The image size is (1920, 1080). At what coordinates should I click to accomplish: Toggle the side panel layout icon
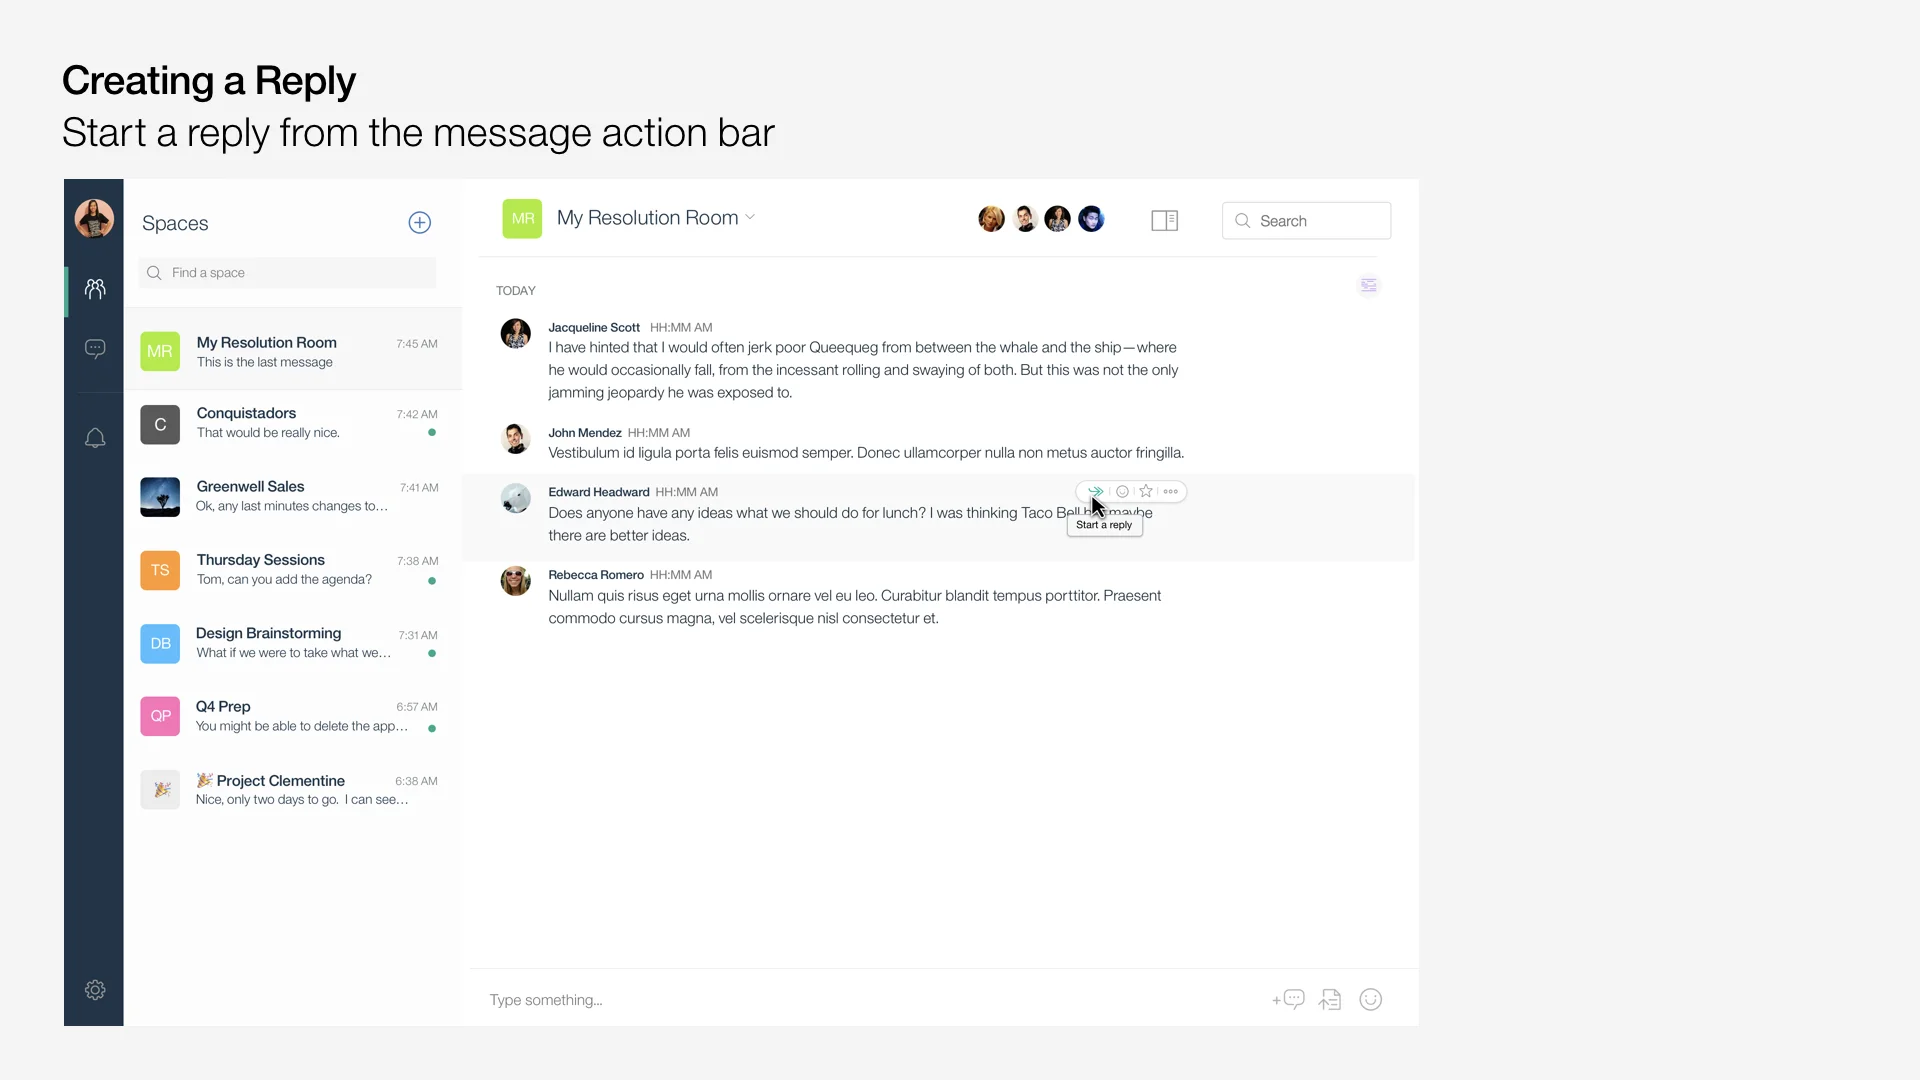1164,220
